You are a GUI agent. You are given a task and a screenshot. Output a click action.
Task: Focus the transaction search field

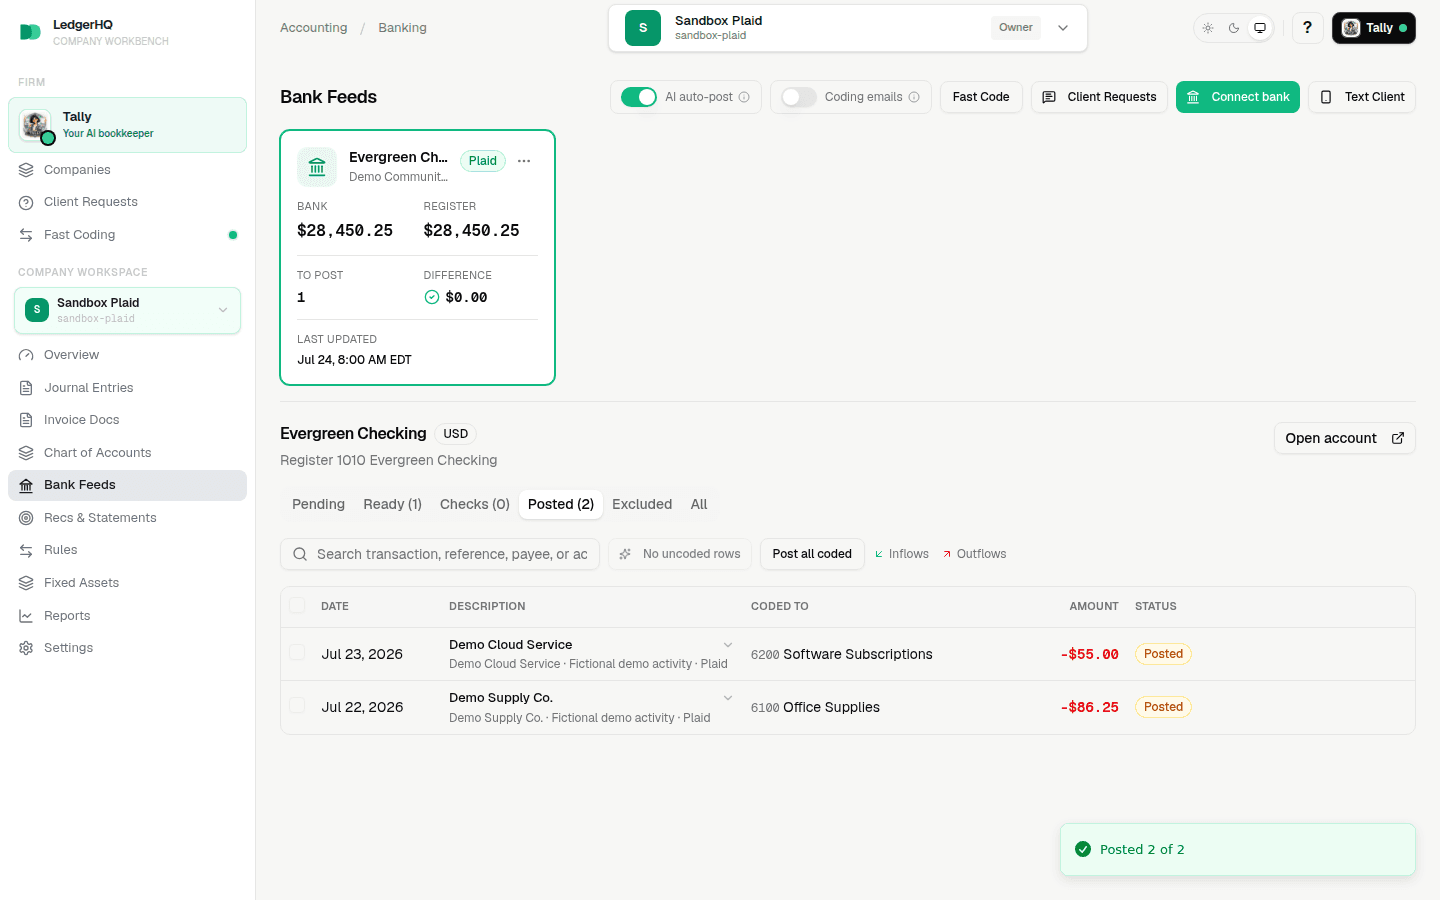[440, 554]
